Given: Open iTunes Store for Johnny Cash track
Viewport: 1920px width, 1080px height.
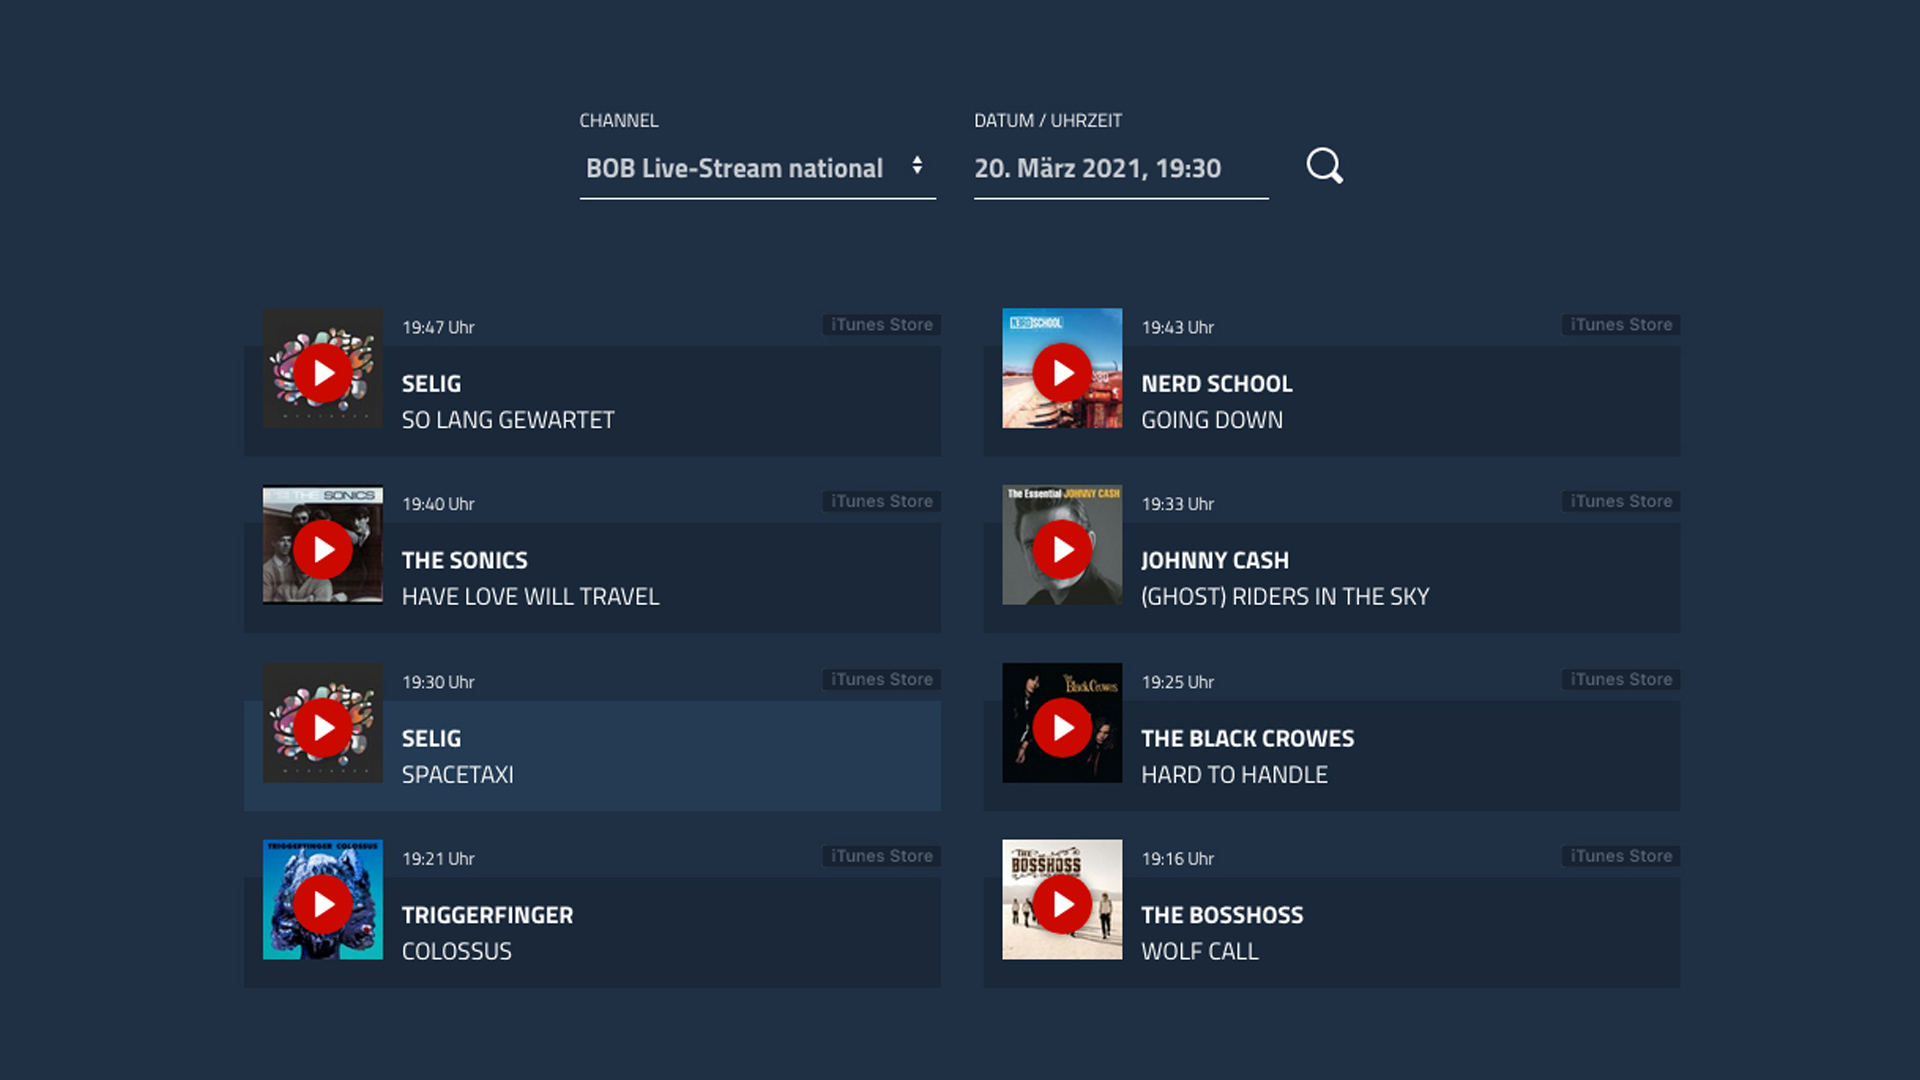Looking at the screenshot, I should click(1621, 501).
